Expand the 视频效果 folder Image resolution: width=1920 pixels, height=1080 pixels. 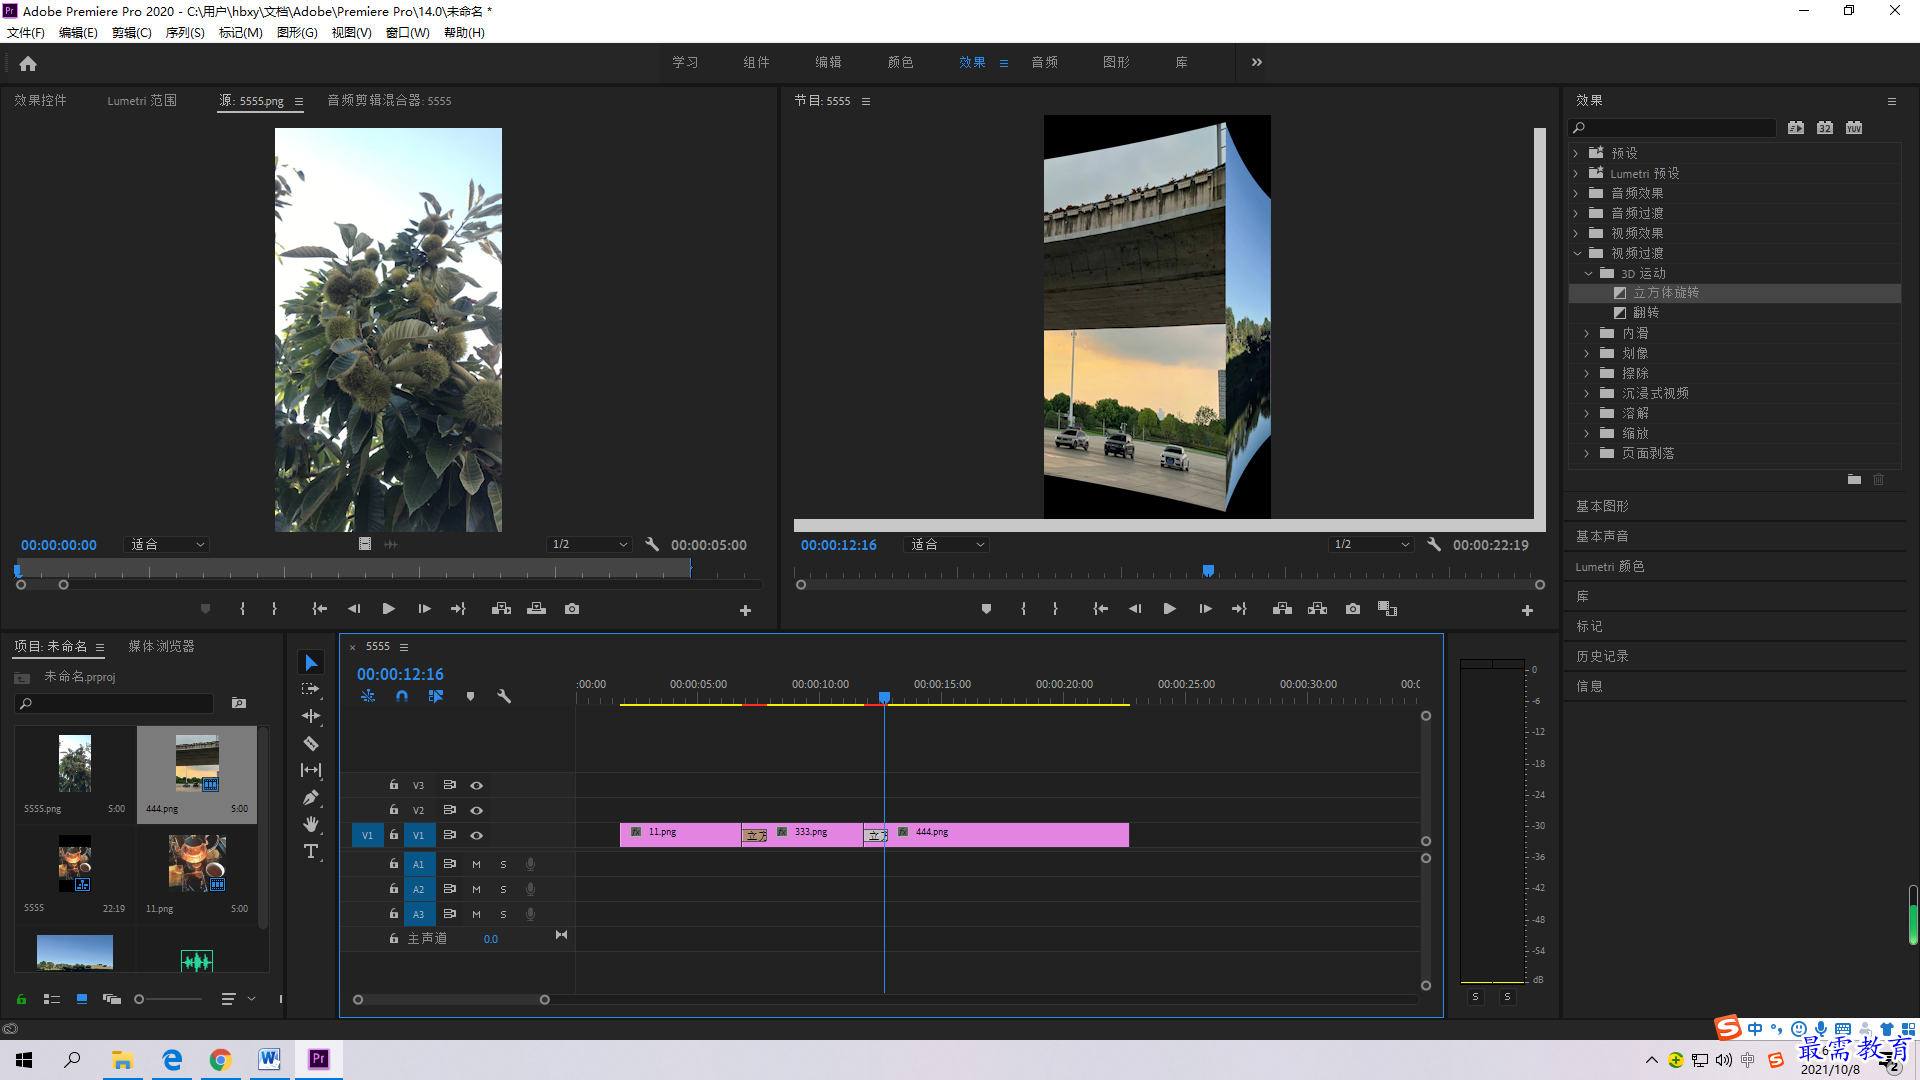[x=1576, y=233]
